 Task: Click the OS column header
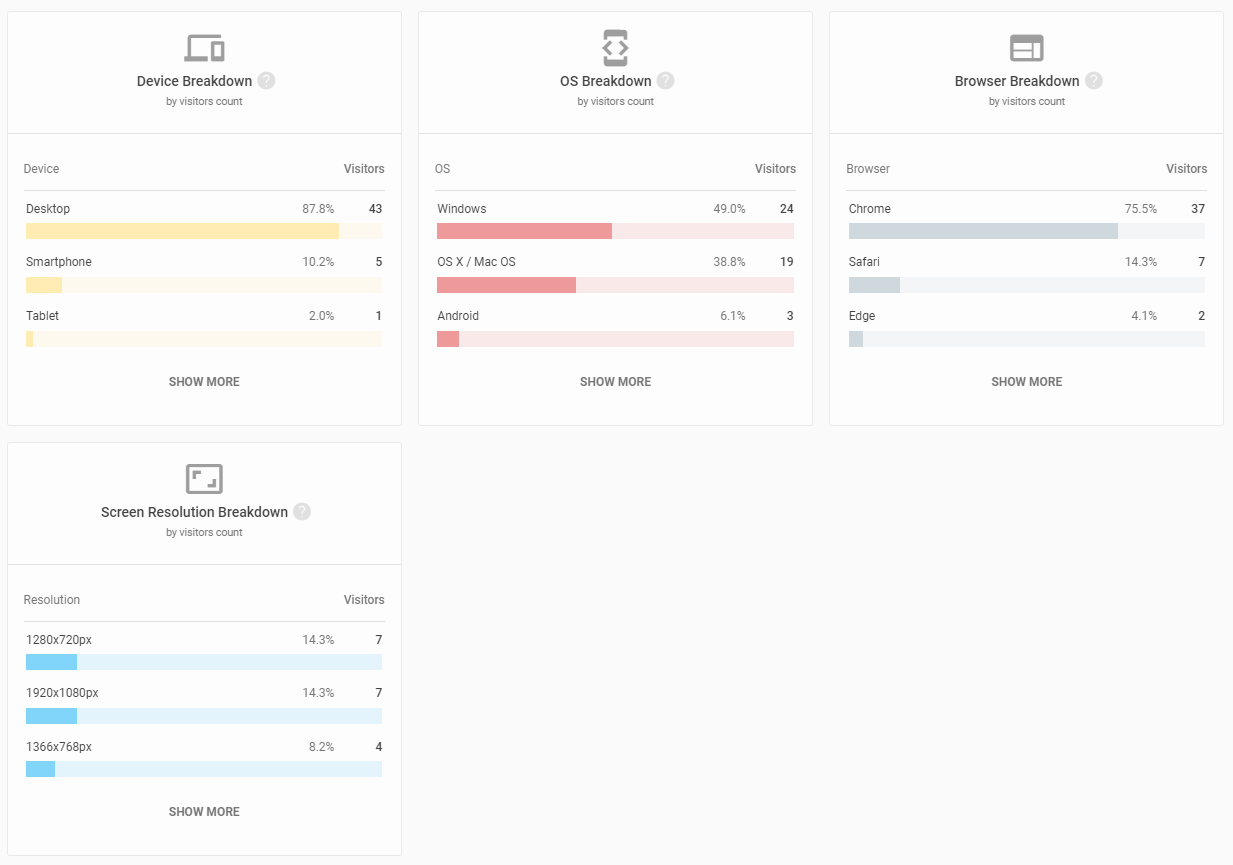coord(443,169)
